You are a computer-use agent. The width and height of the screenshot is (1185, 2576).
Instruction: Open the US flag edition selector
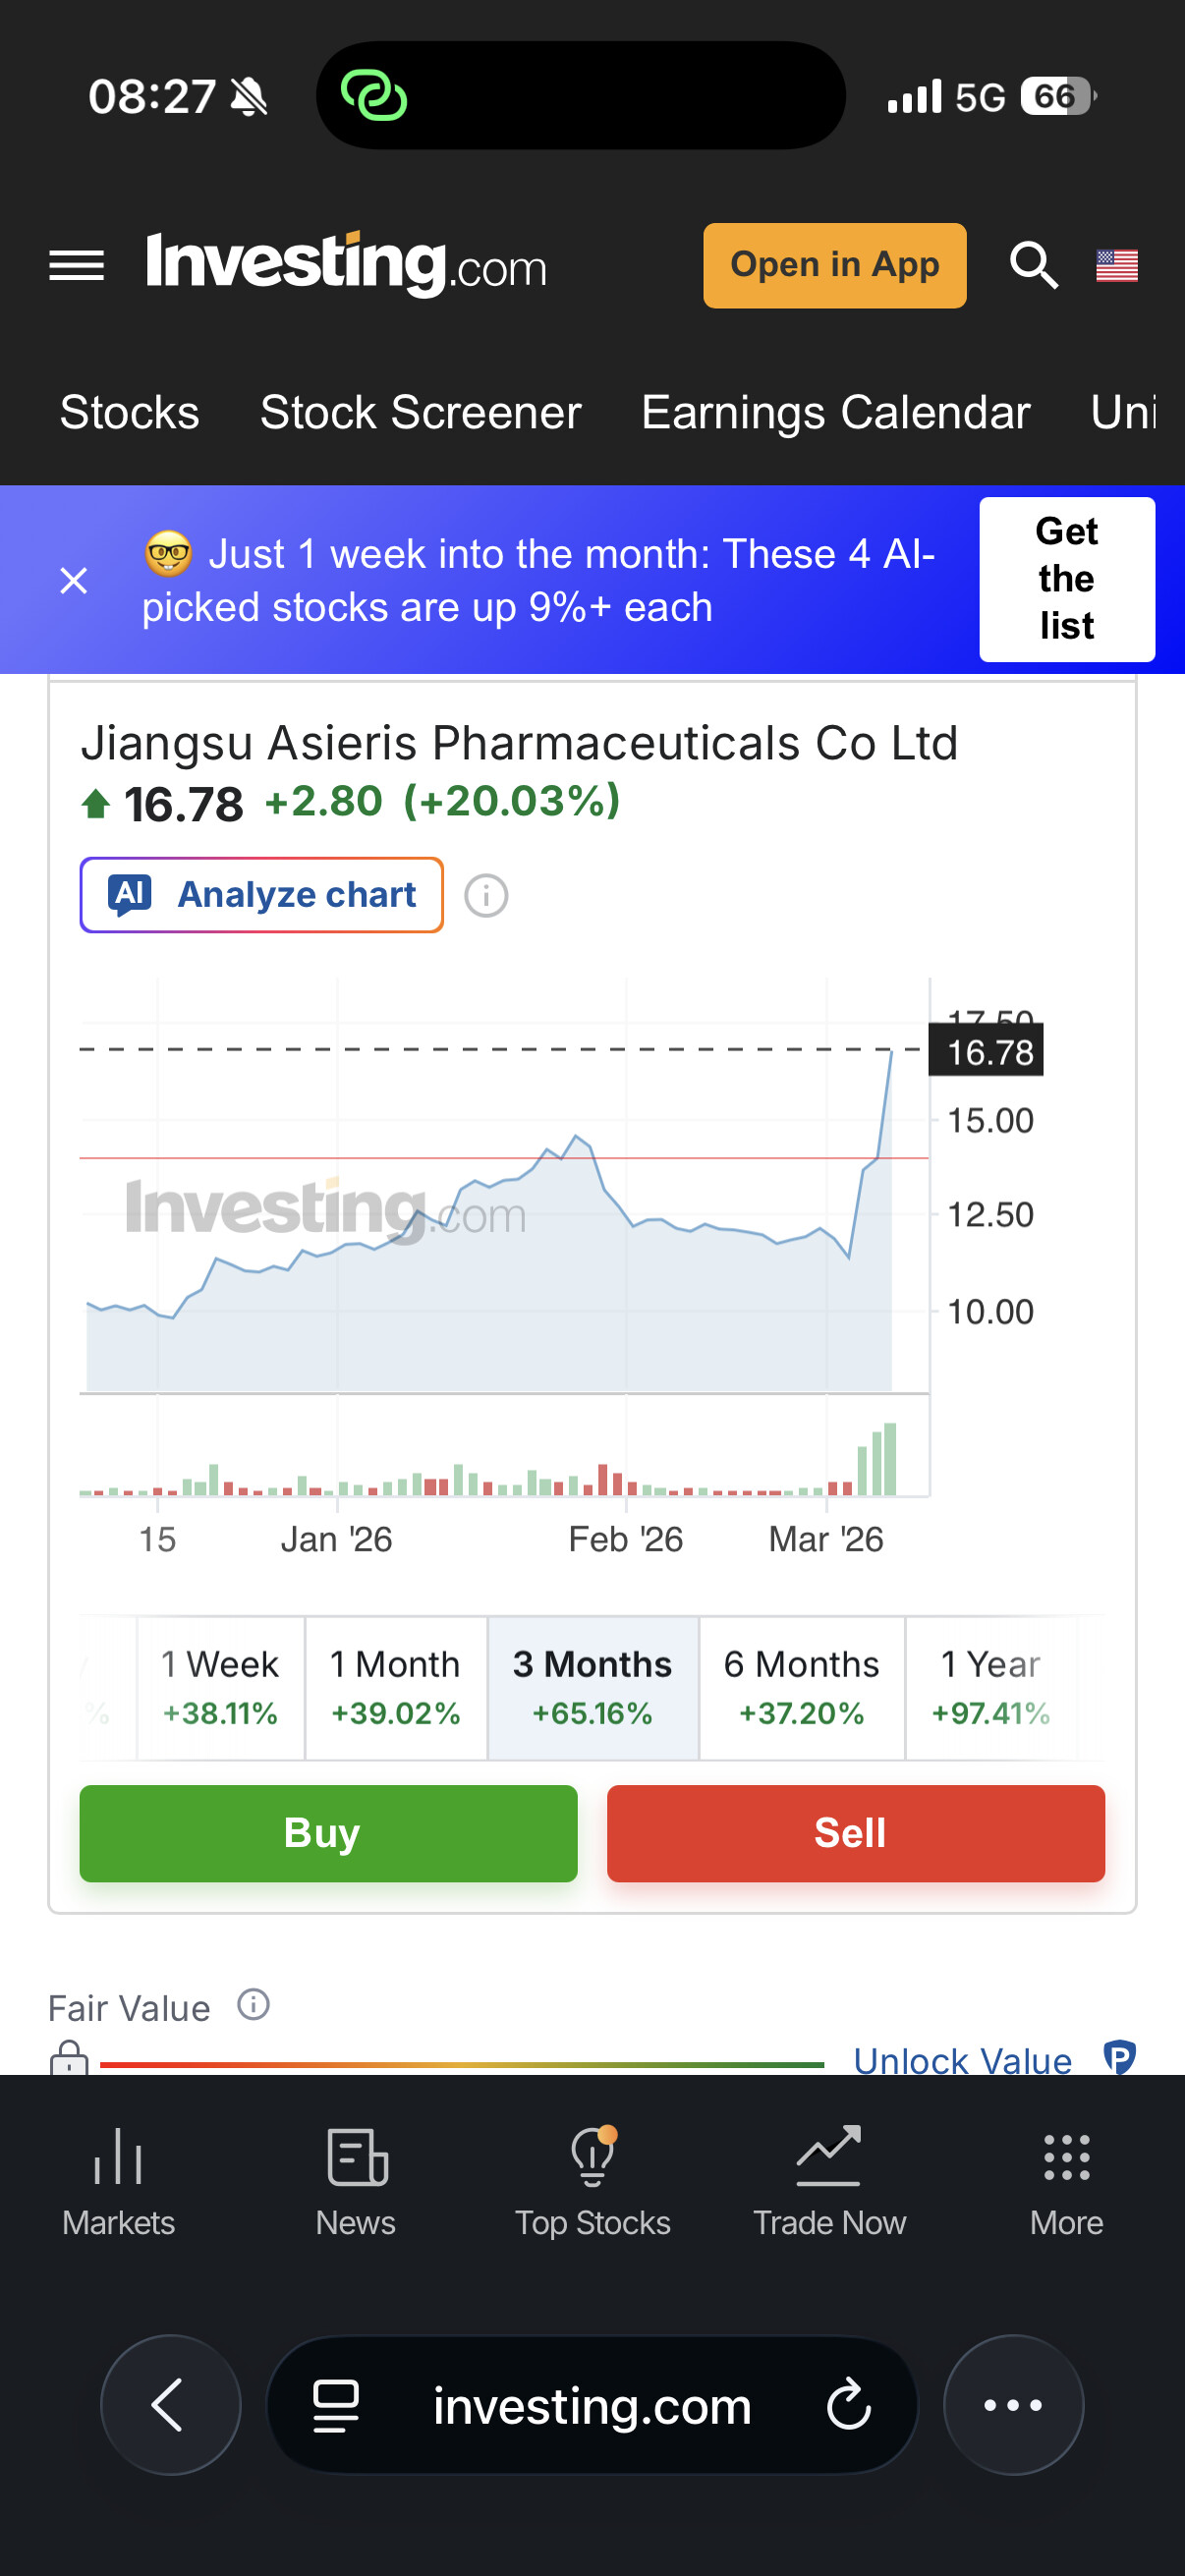[1116, 266]
